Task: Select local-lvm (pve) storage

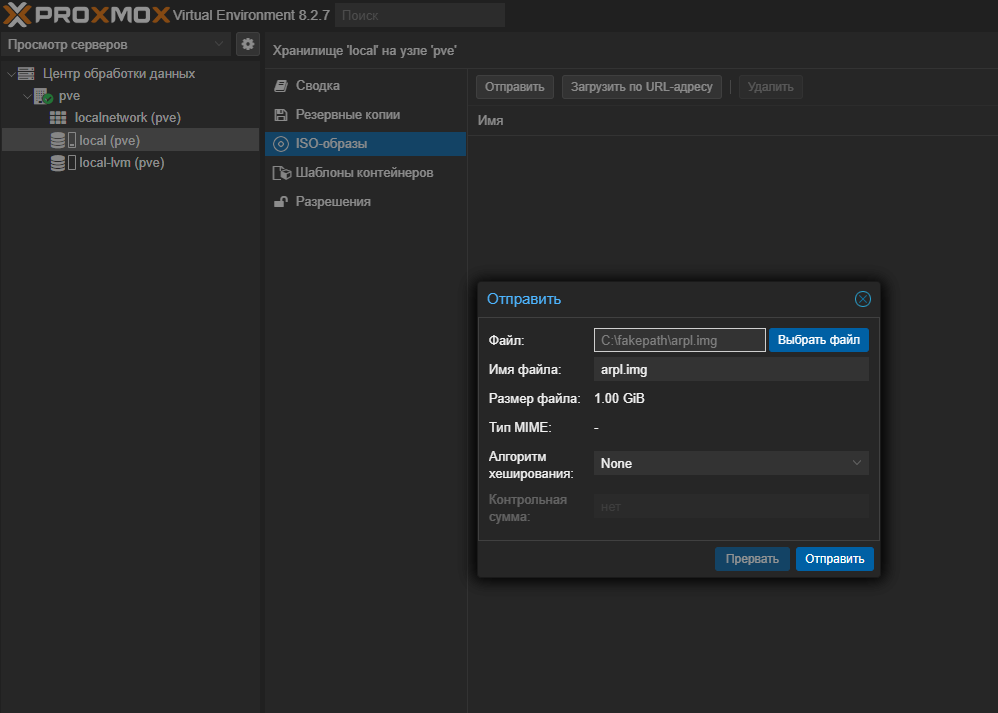Action: coord(130,162)
